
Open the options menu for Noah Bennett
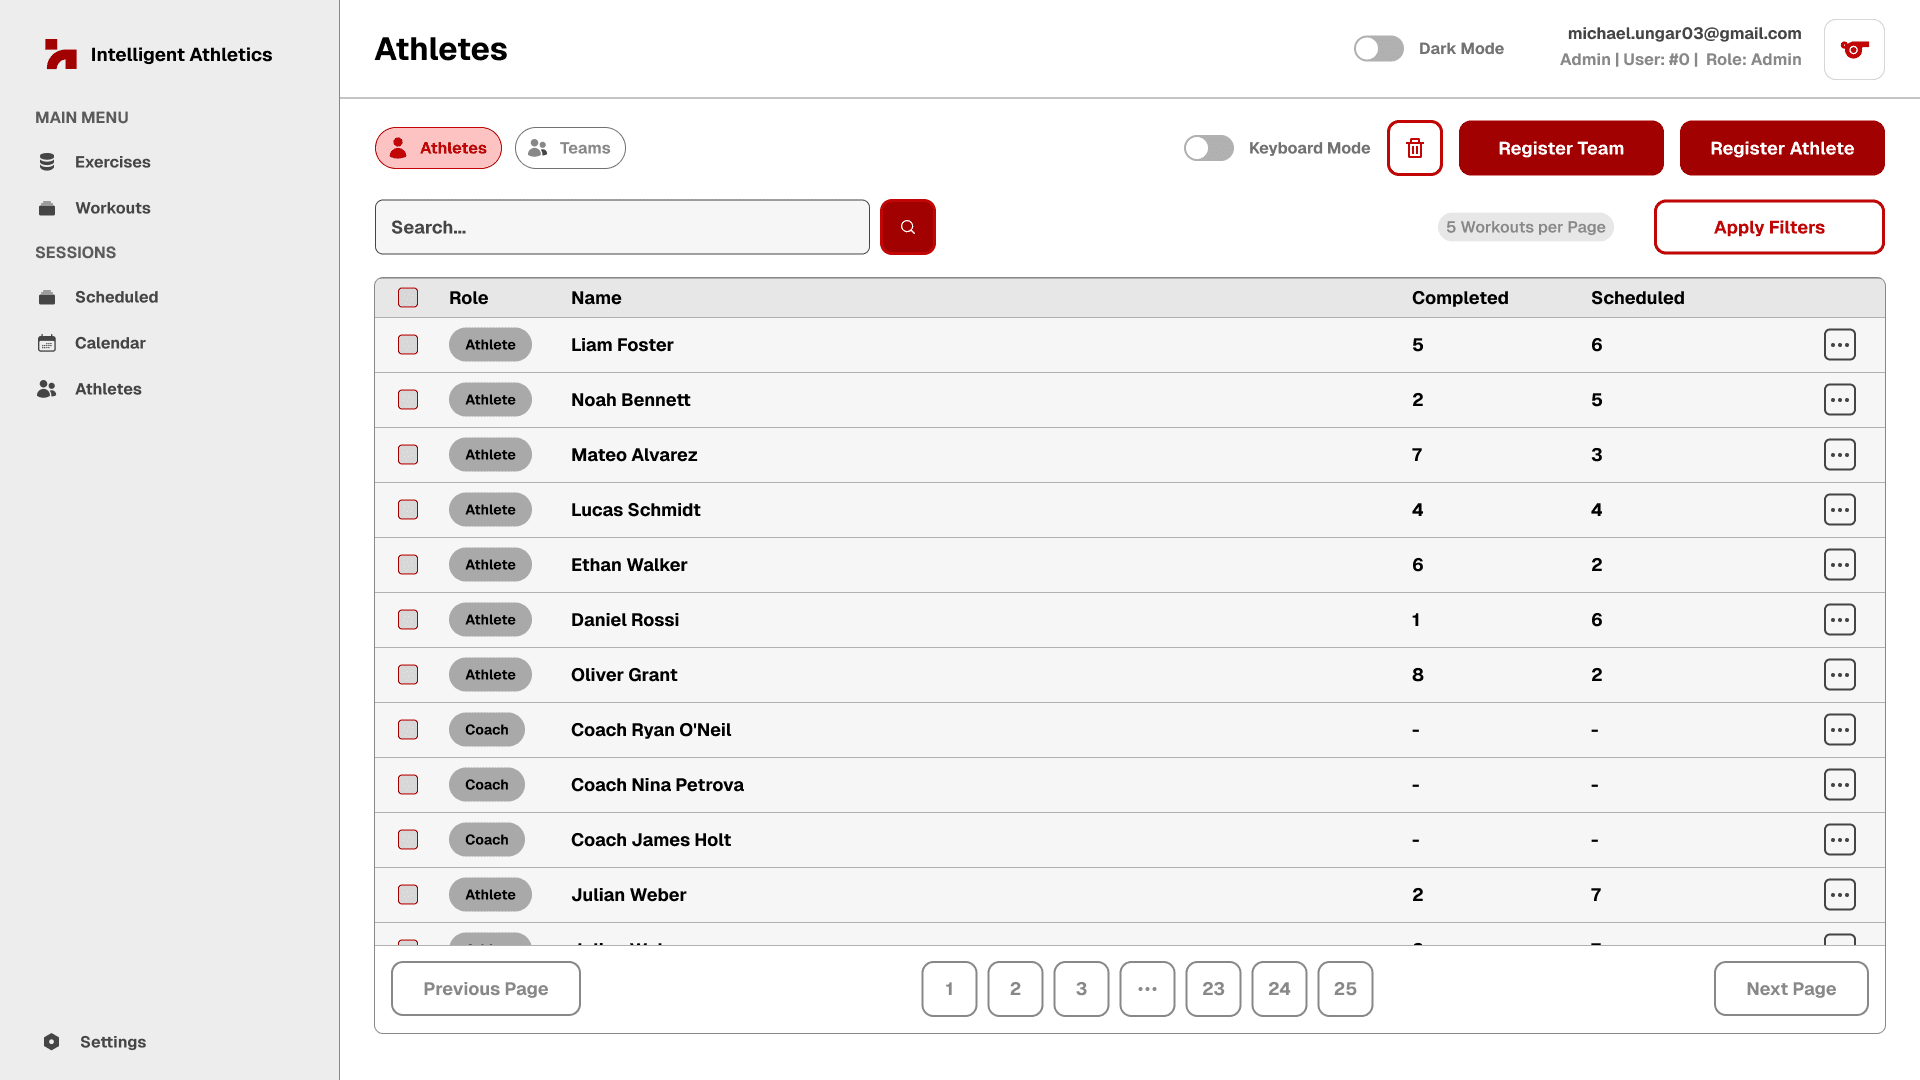pos(1839,400)
